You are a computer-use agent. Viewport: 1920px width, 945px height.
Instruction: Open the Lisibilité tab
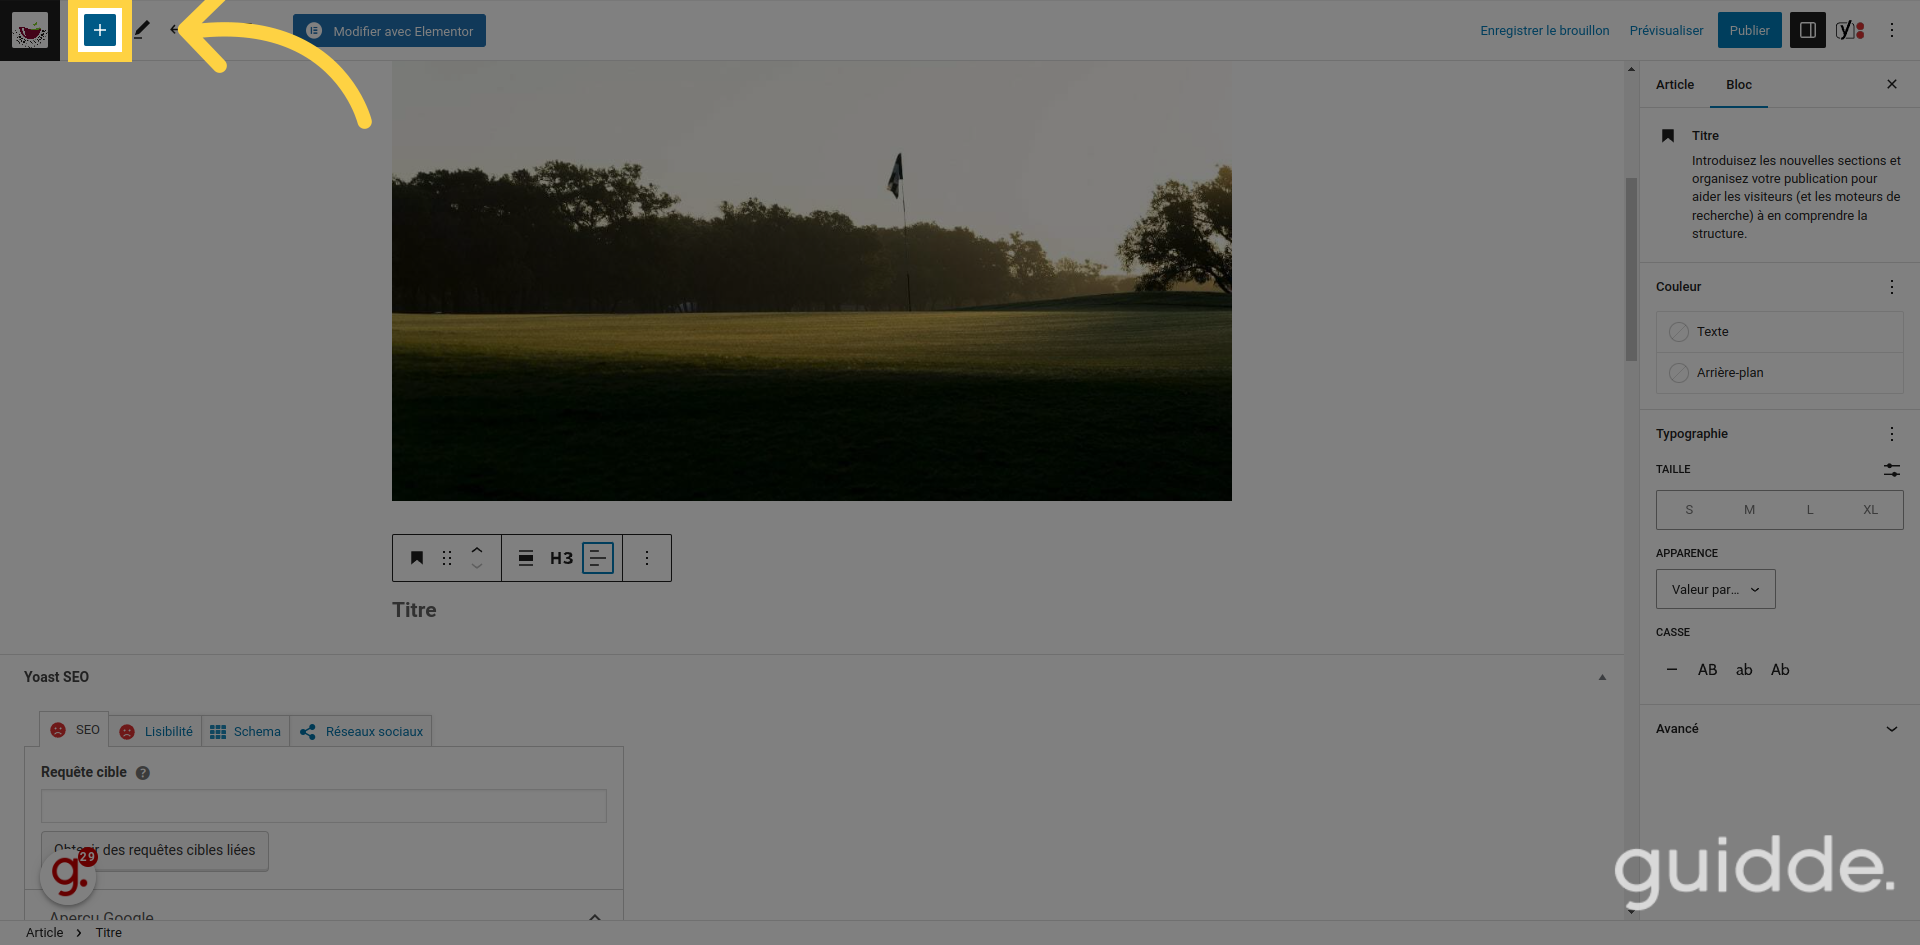click(x=156, y=732)
